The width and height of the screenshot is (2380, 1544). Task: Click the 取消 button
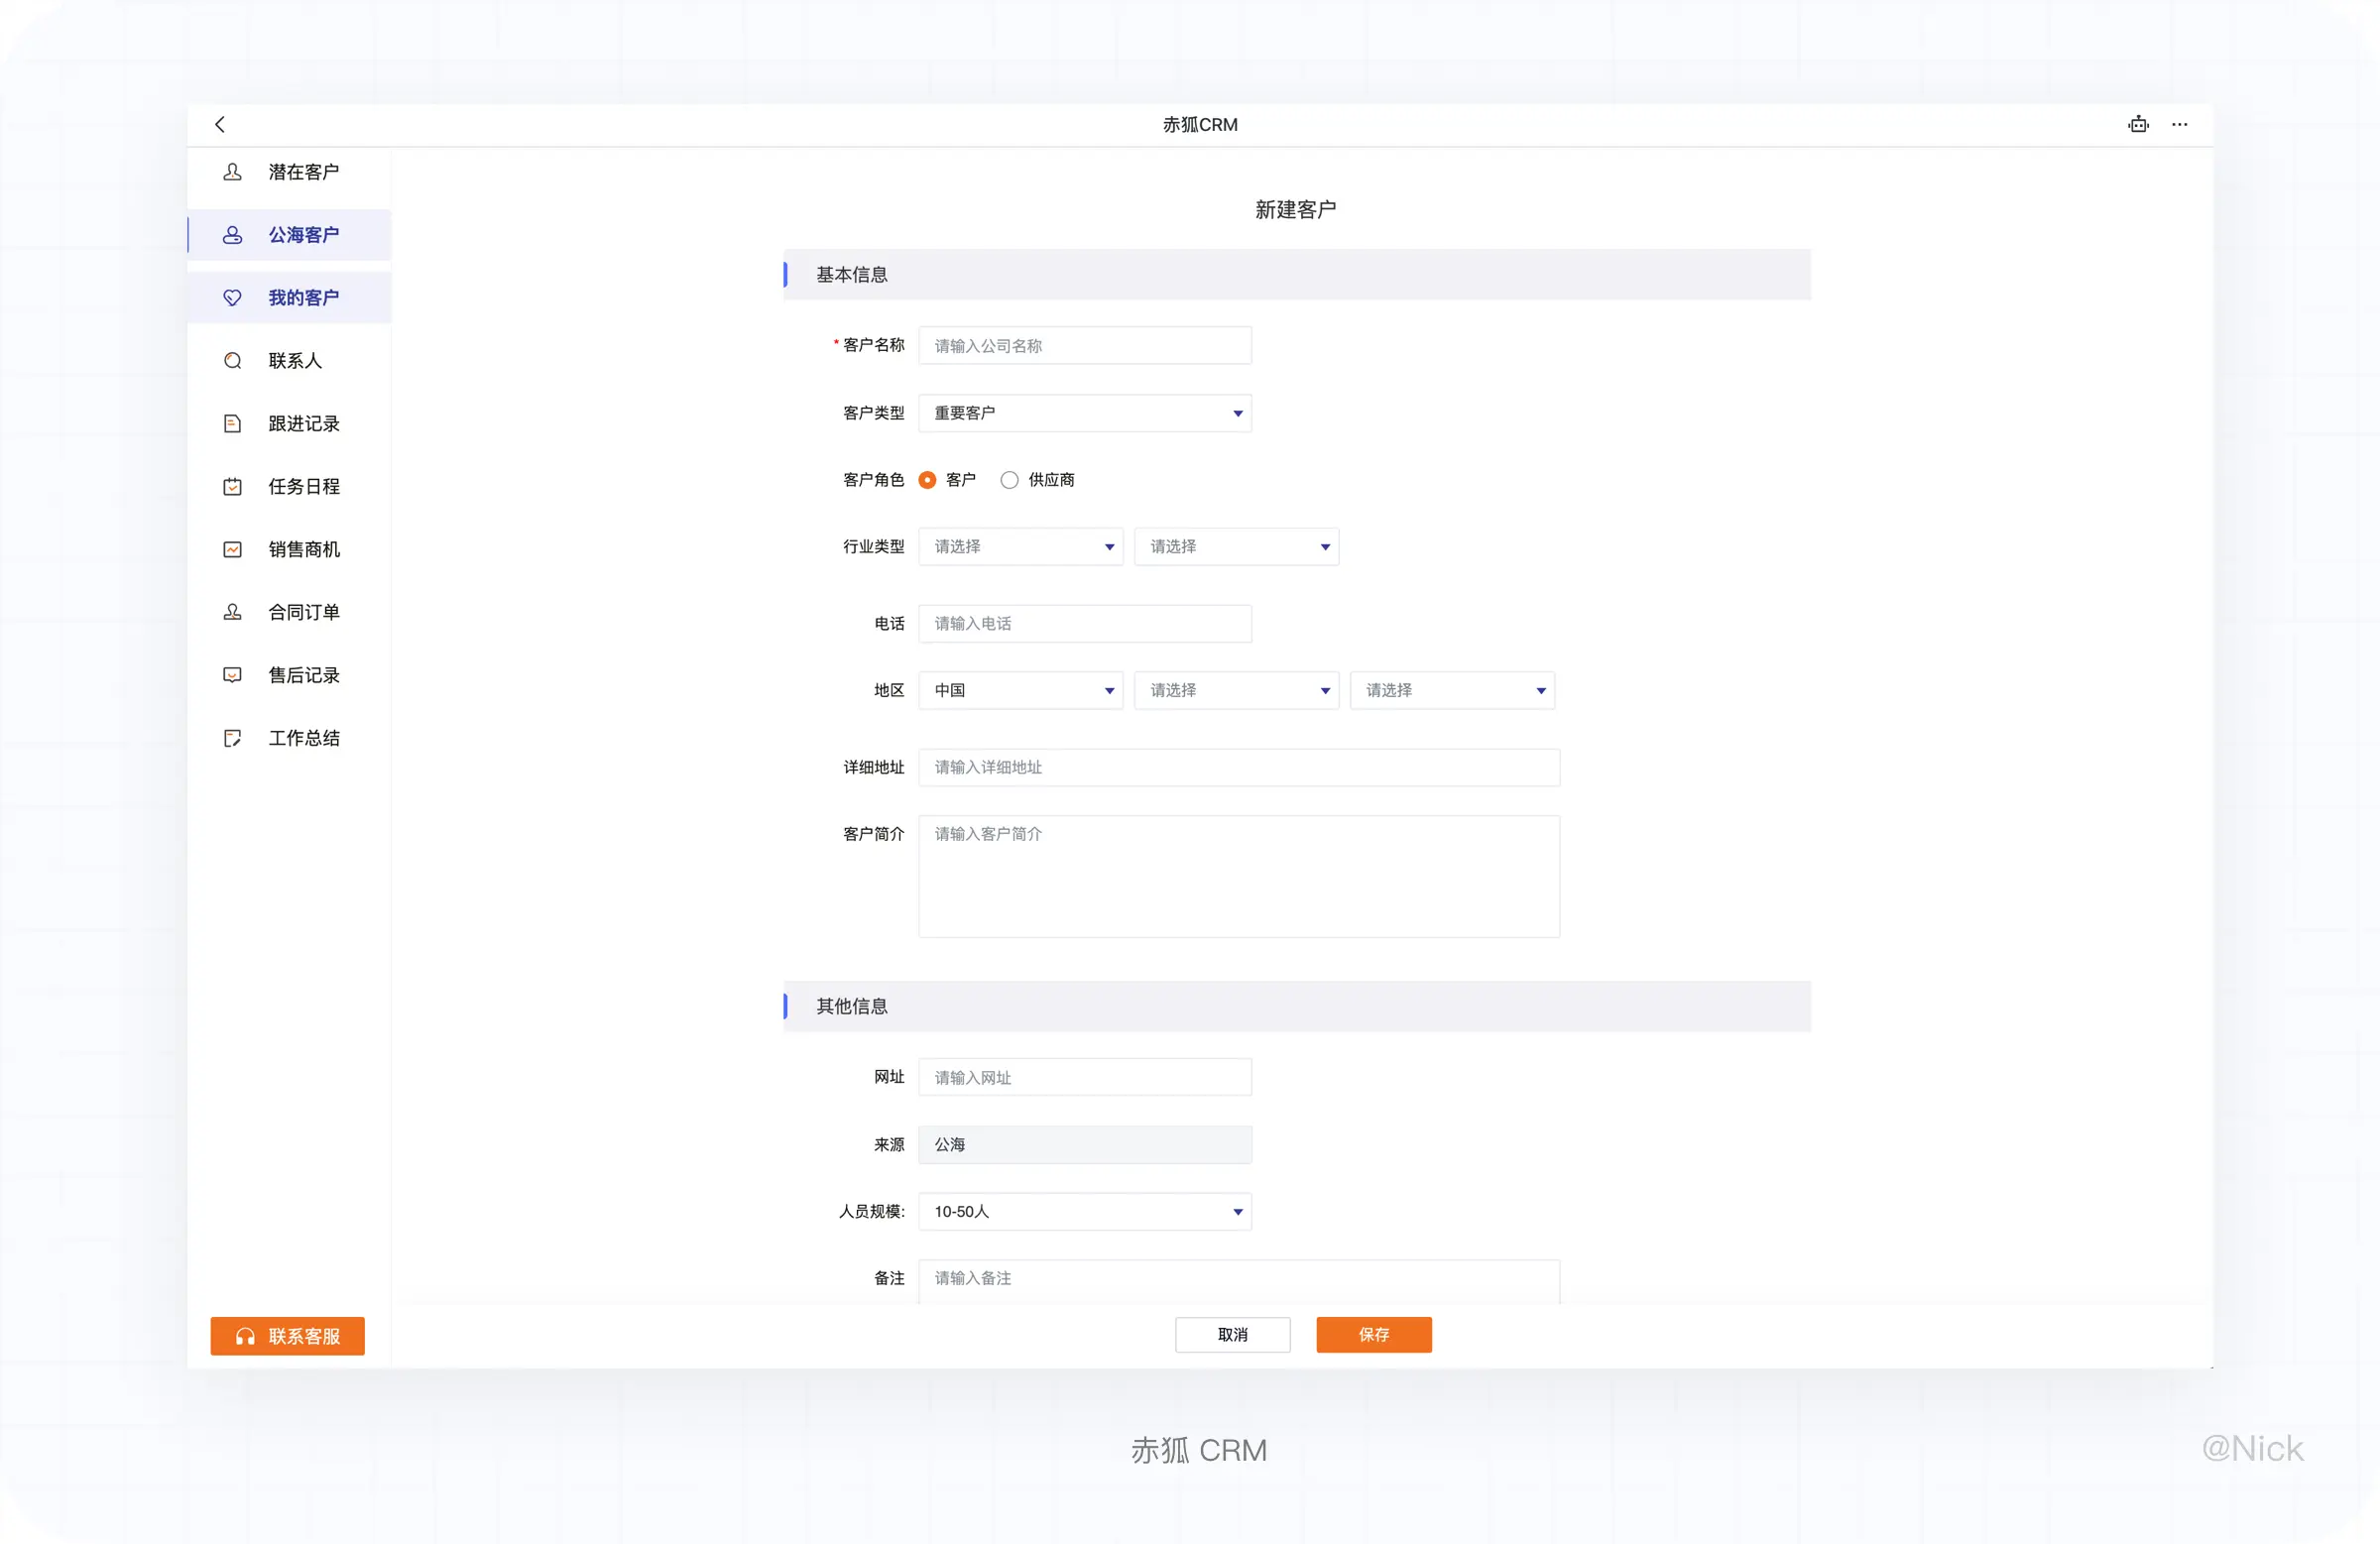(1232, 1335)
